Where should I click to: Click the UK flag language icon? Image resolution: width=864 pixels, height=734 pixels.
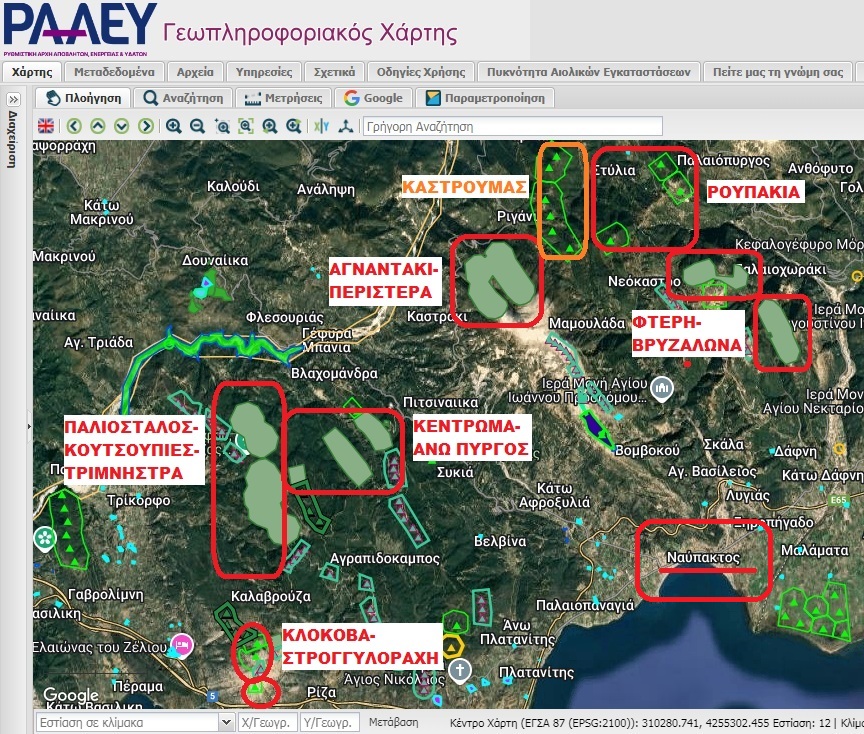coord(46,126)
